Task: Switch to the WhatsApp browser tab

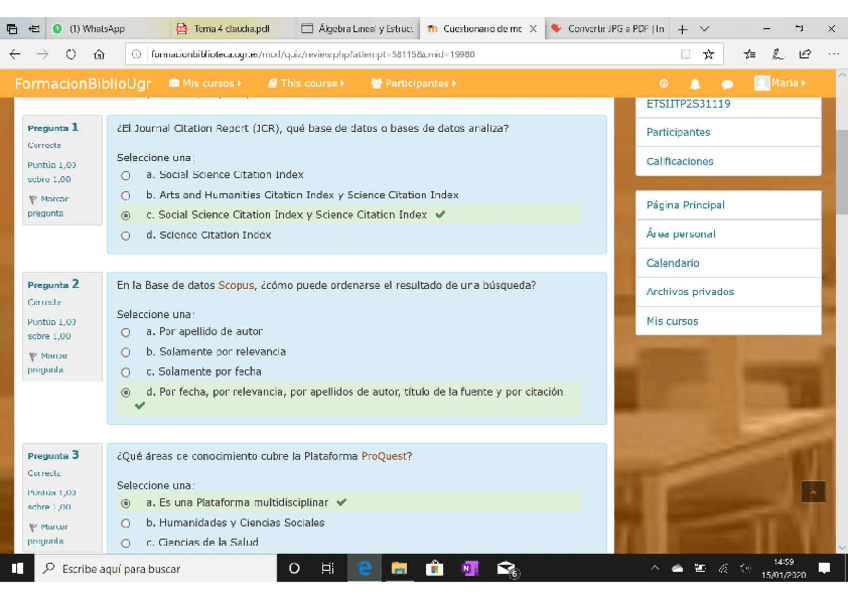Action: click(96, 29)
